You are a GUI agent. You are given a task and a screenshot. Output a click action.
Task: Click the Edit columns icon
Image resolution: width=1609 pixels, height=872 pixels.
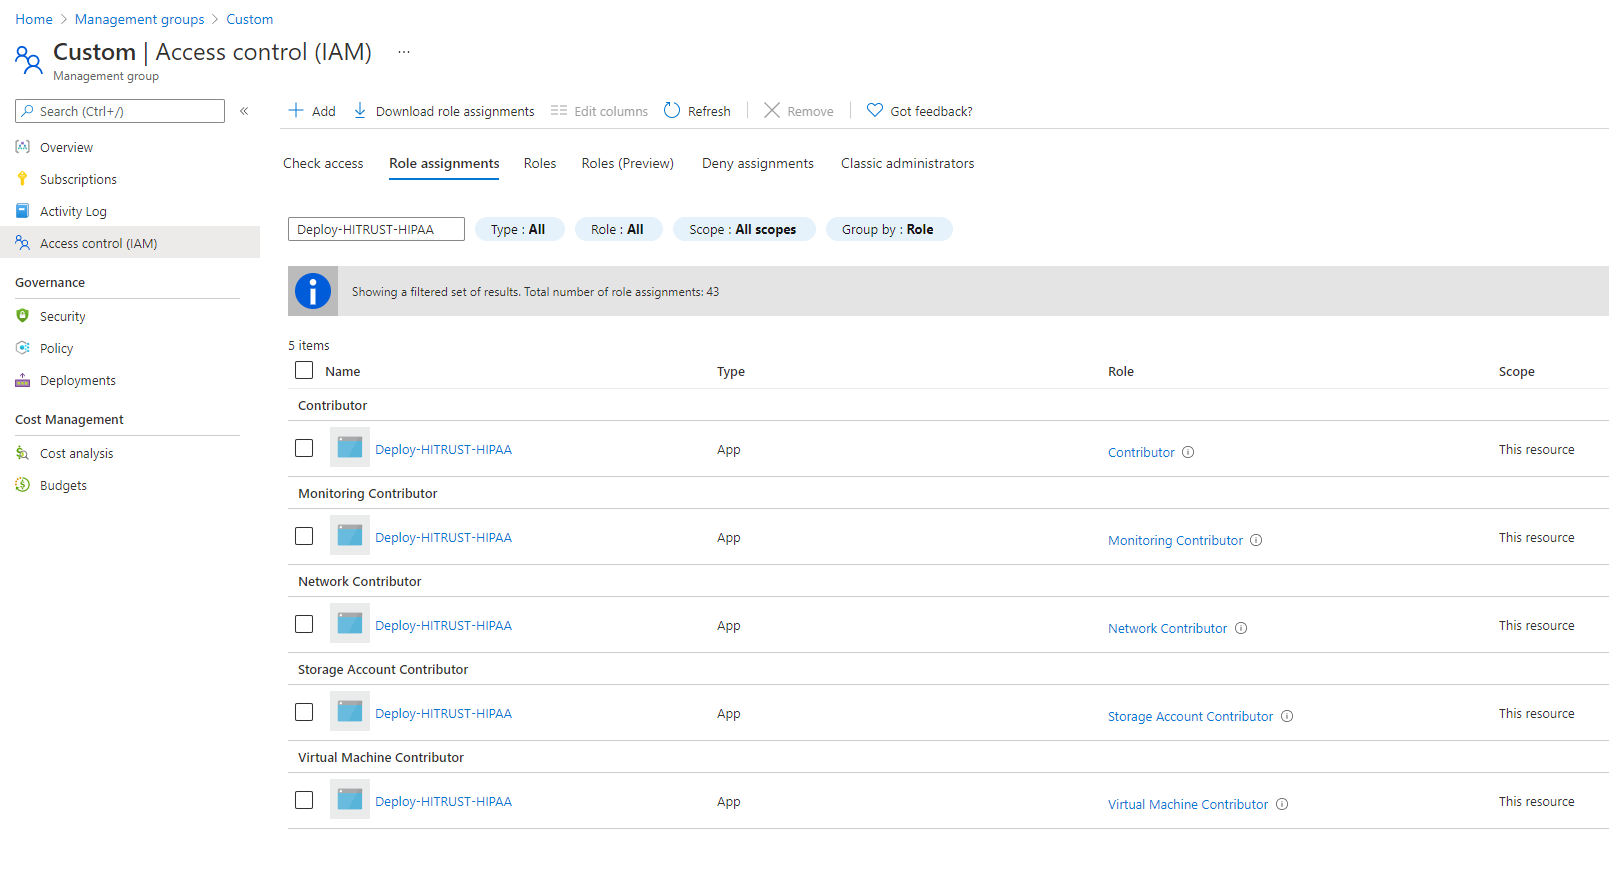click(559, 110)
